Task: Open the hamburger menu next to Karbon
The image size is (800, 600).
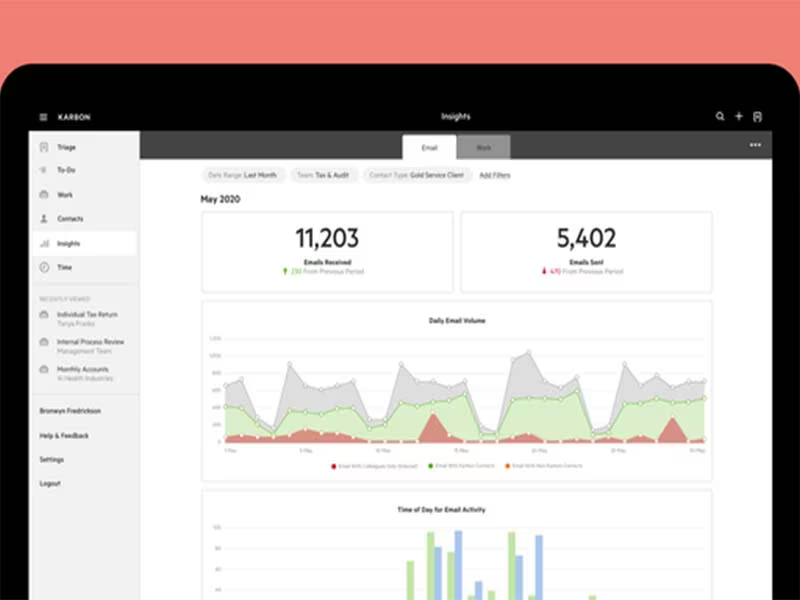Action: pos(43,117)
